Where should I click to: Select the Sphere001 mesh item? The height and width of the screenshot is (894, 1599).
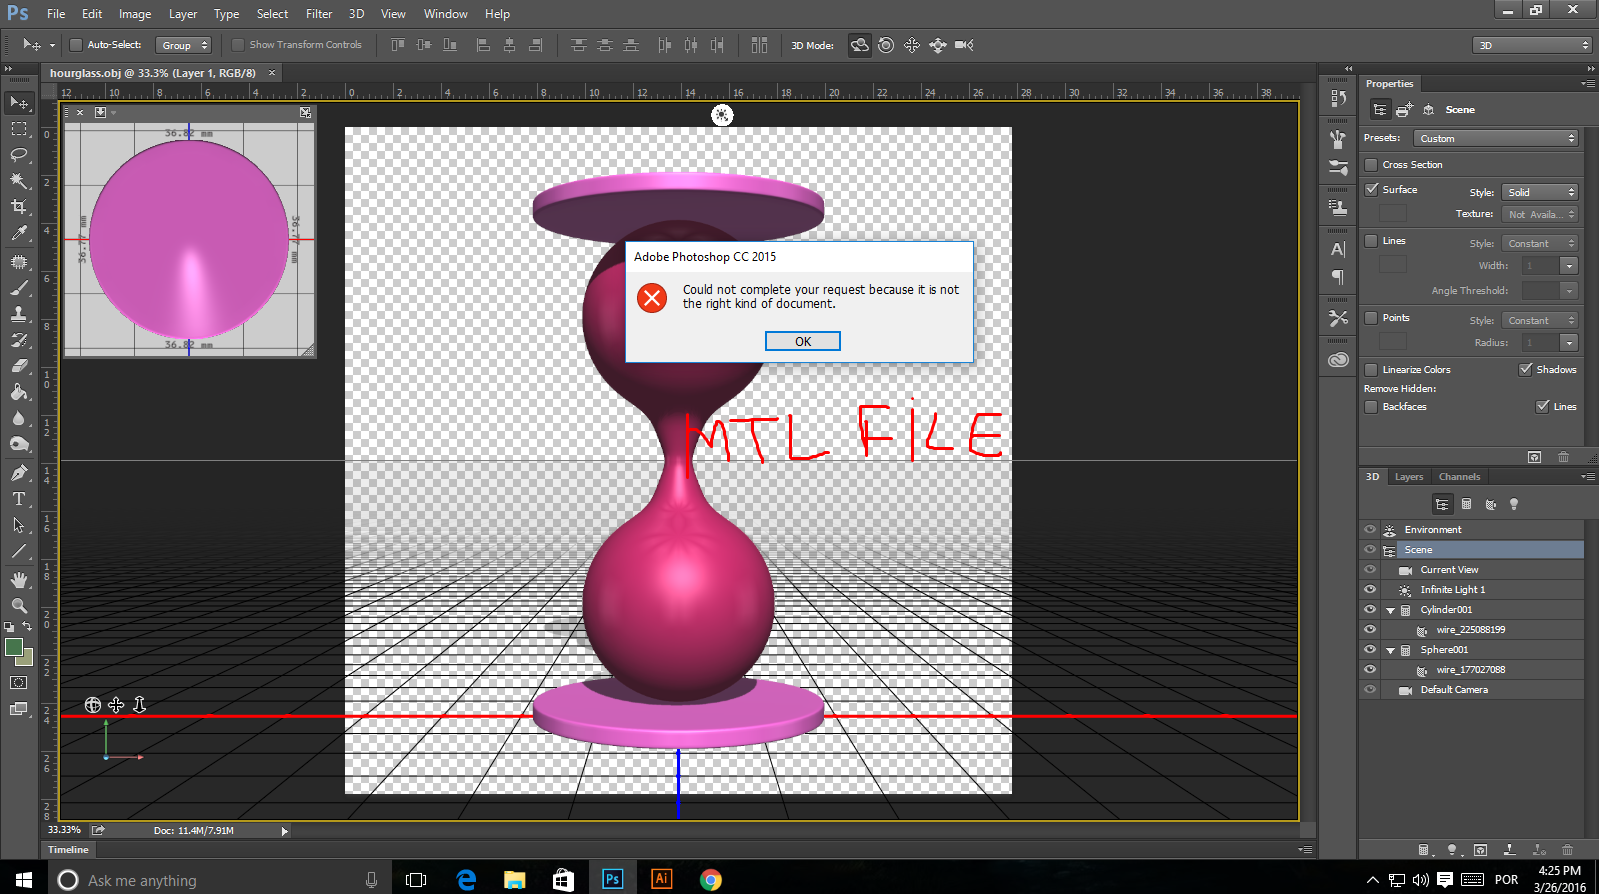[x=1444, y=650]
